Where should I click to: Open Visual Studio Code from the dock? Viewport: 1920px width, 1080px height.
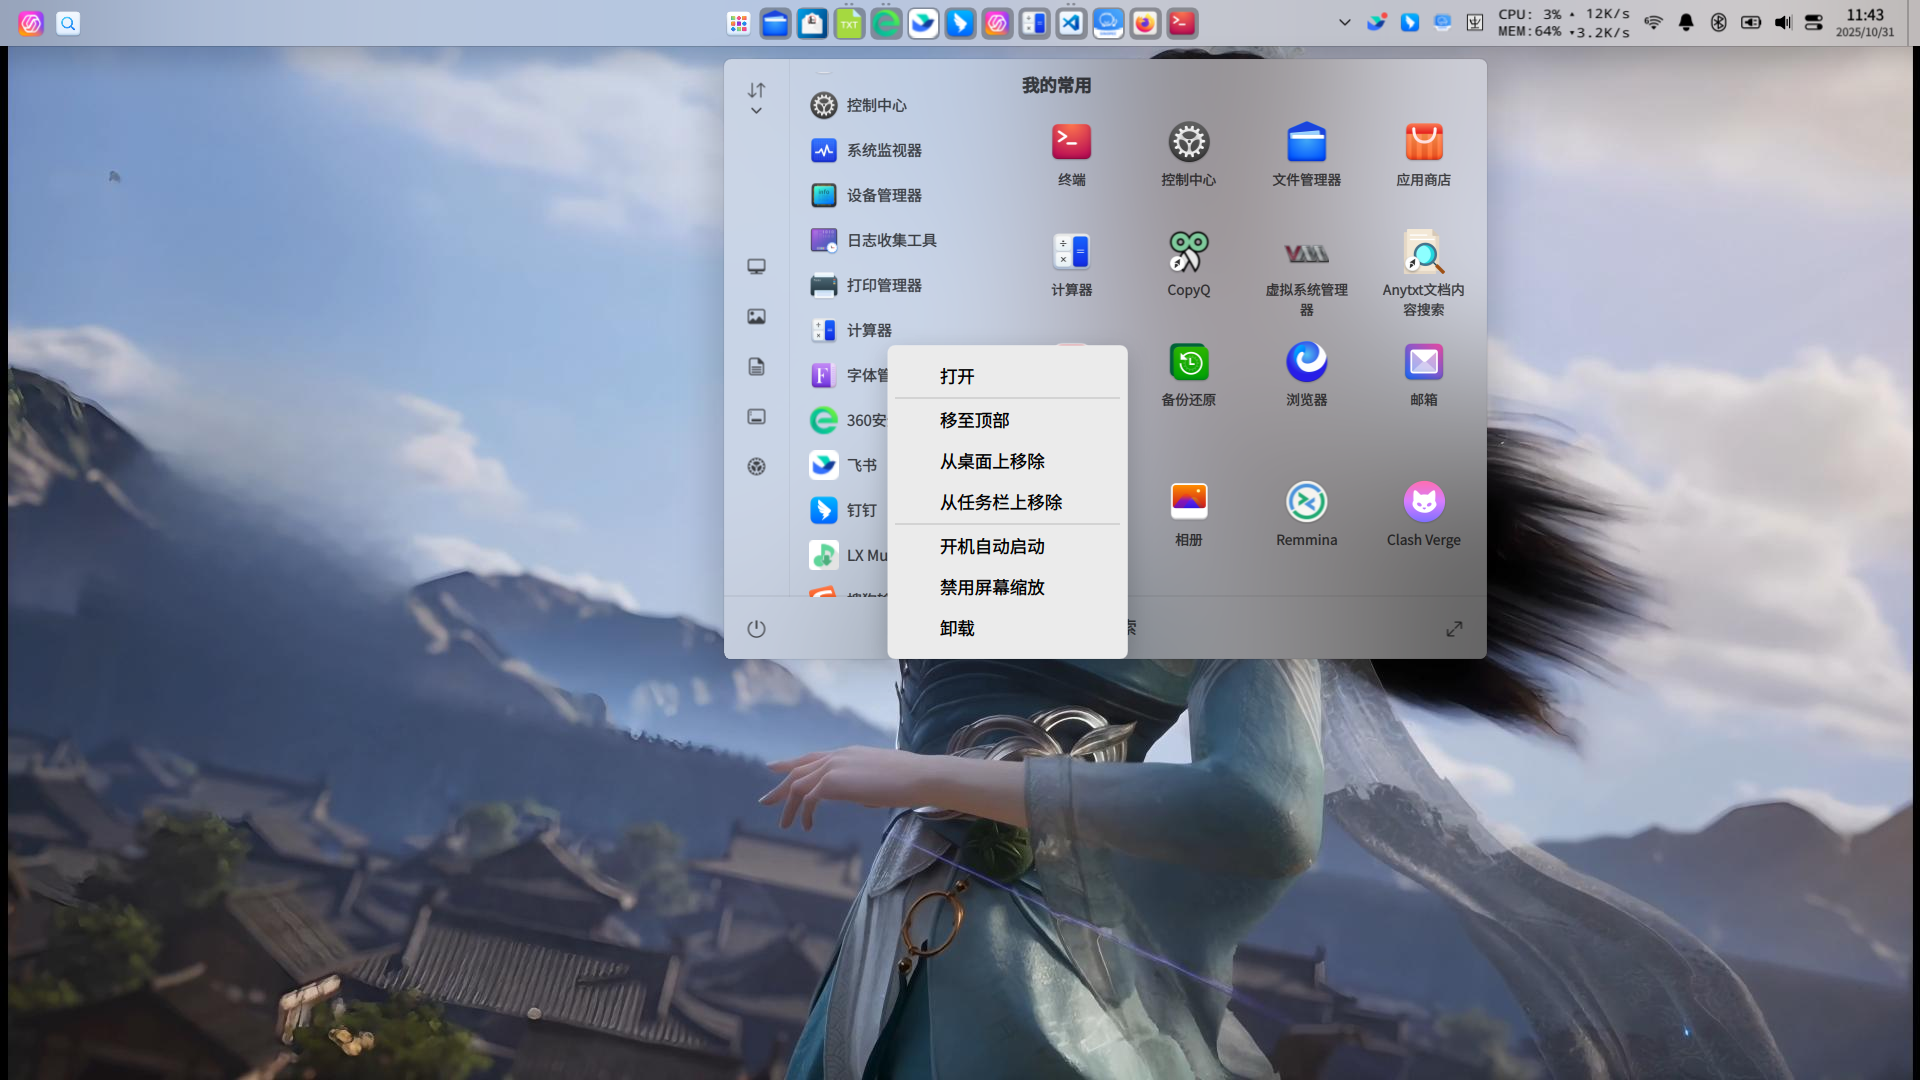(x=1071, y=23)
